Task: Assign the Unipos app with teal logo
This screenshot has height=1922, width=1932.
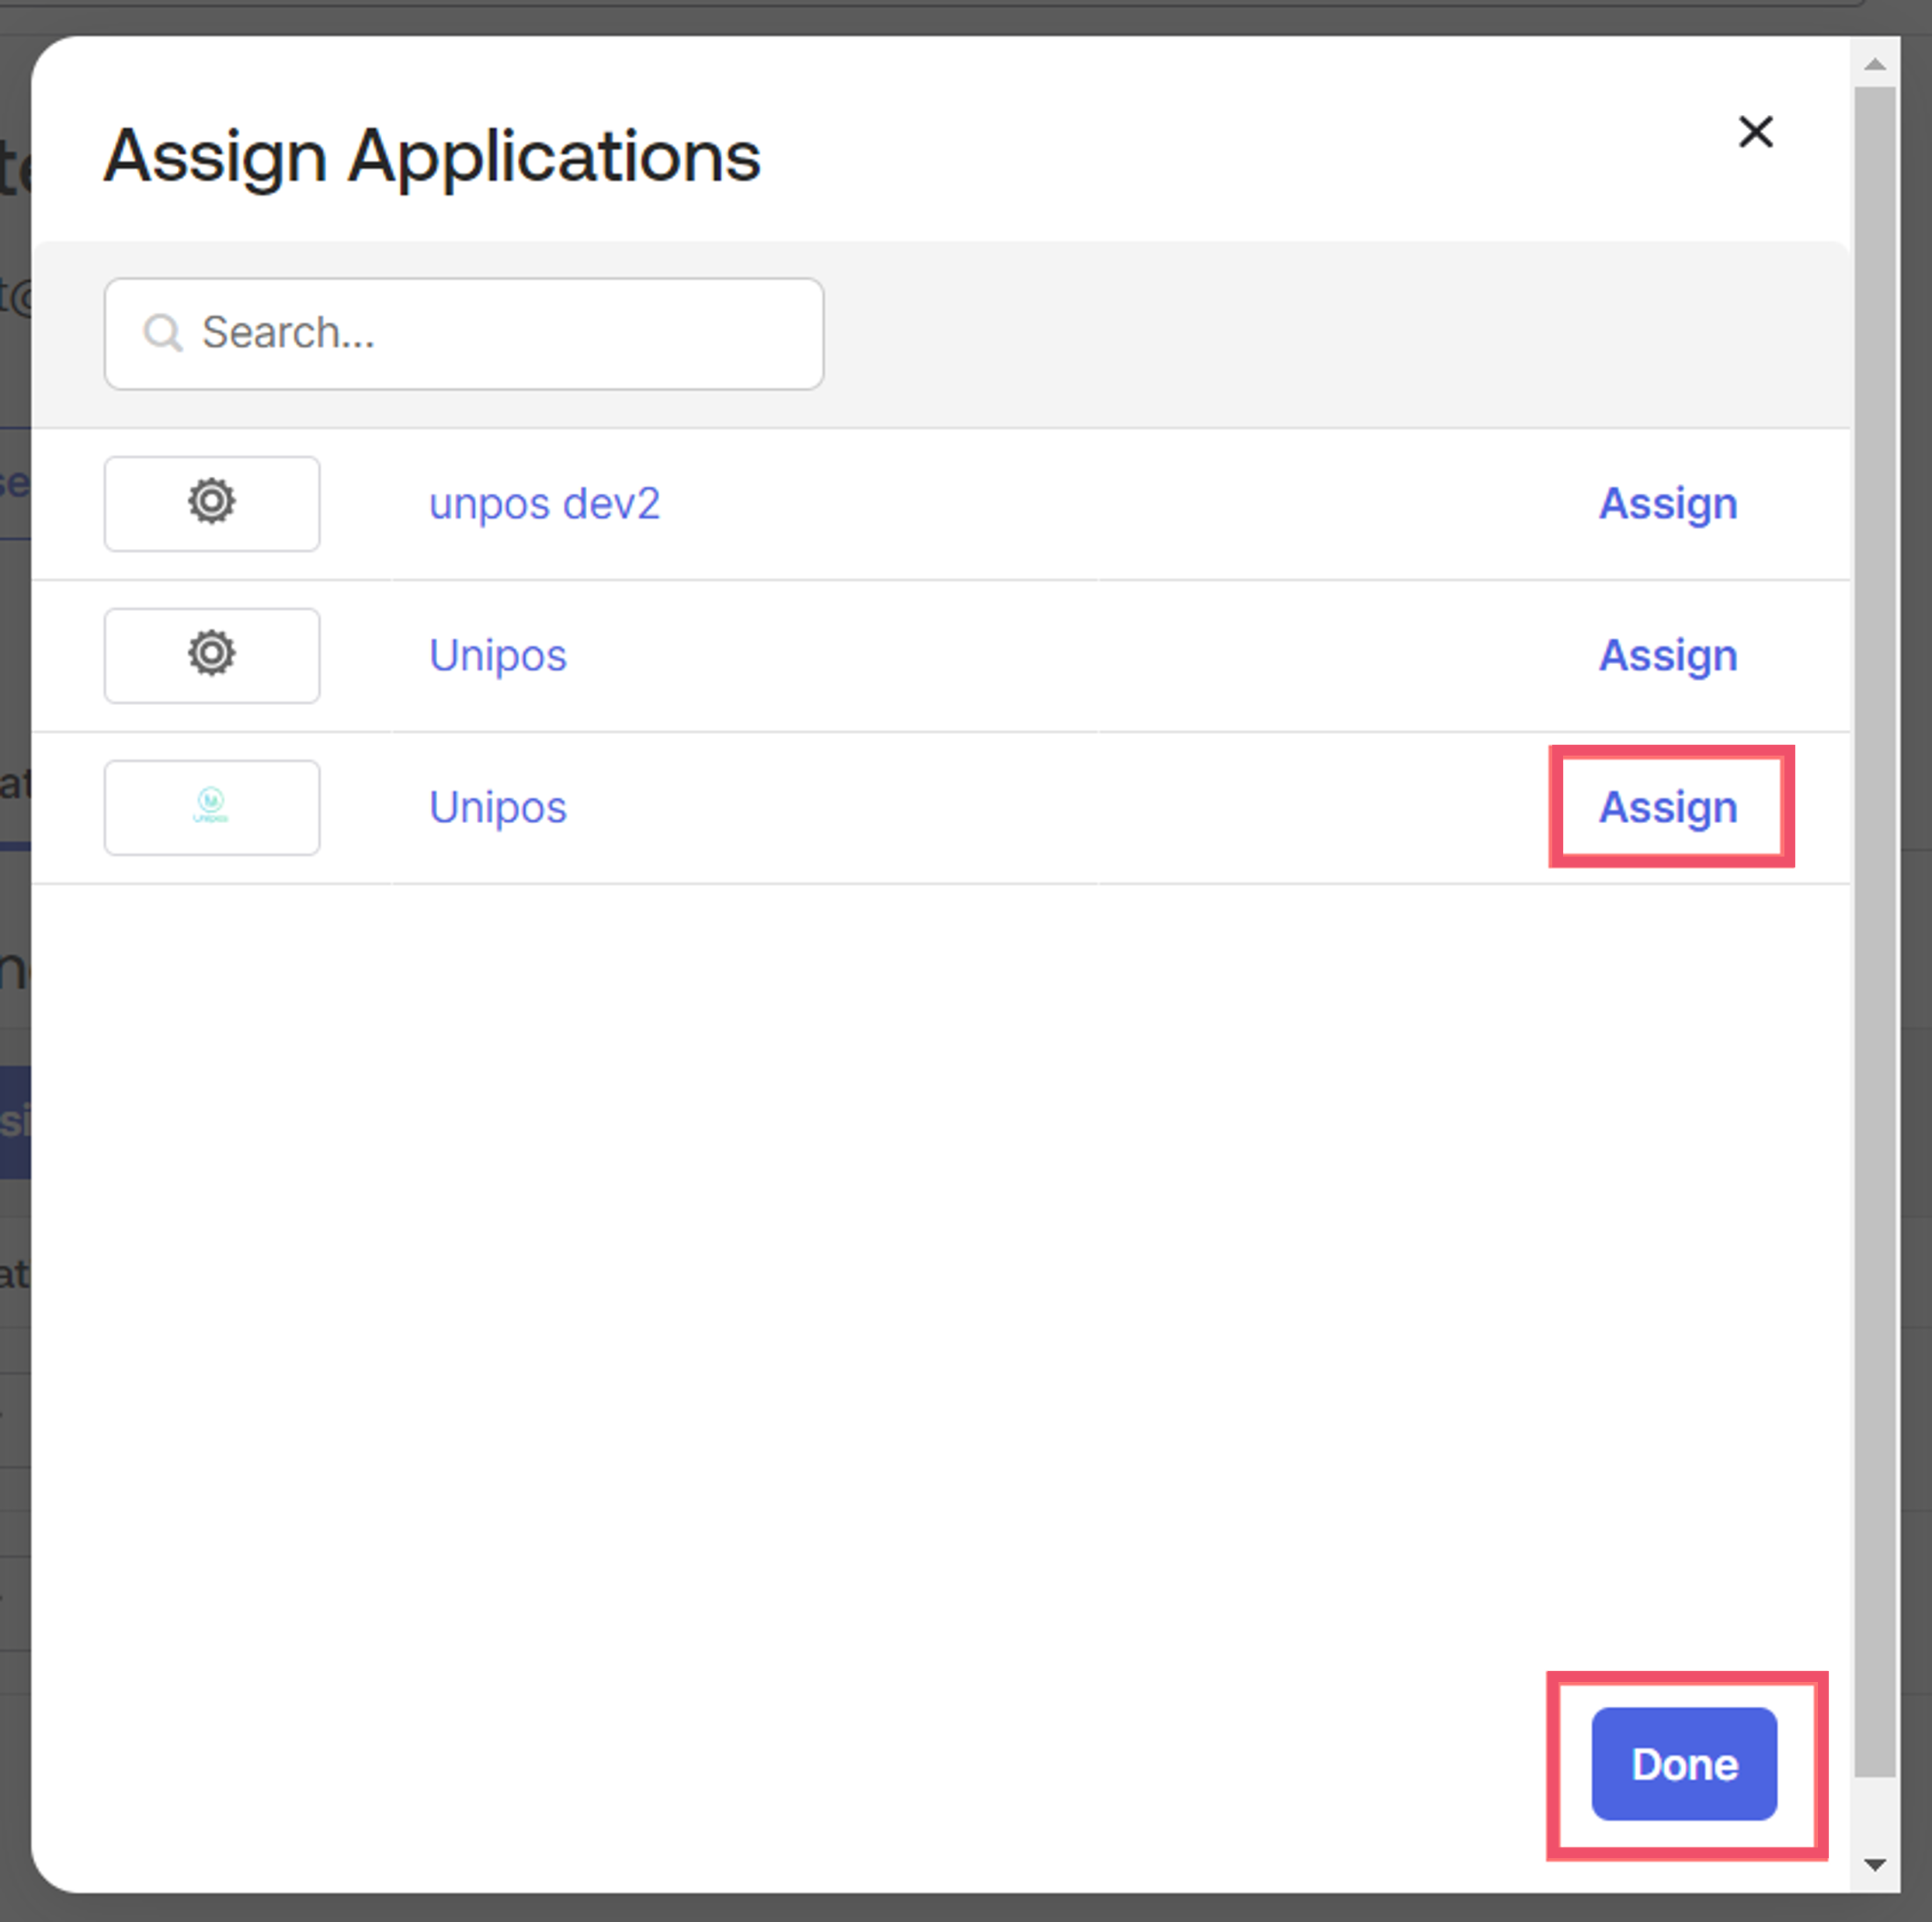Action: point(1668,807)
